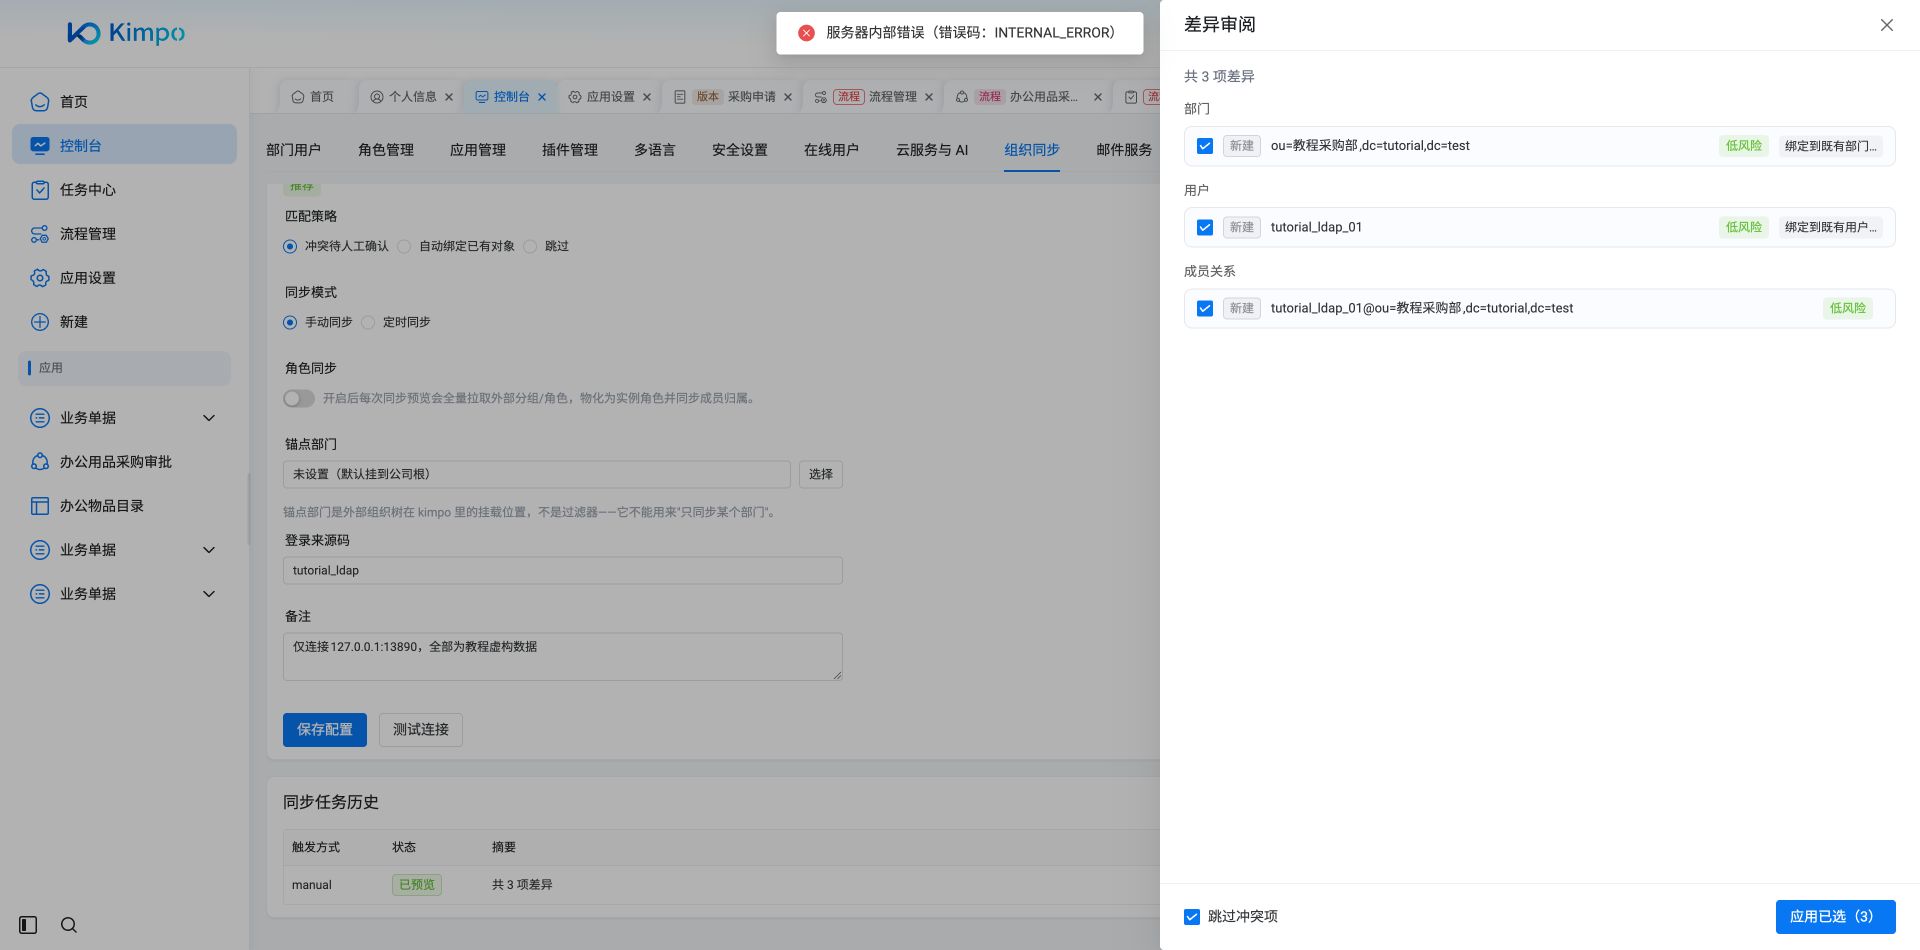Click 选择 button next to 锚点部门
The image size is (1920, 950).
(821, 474)
